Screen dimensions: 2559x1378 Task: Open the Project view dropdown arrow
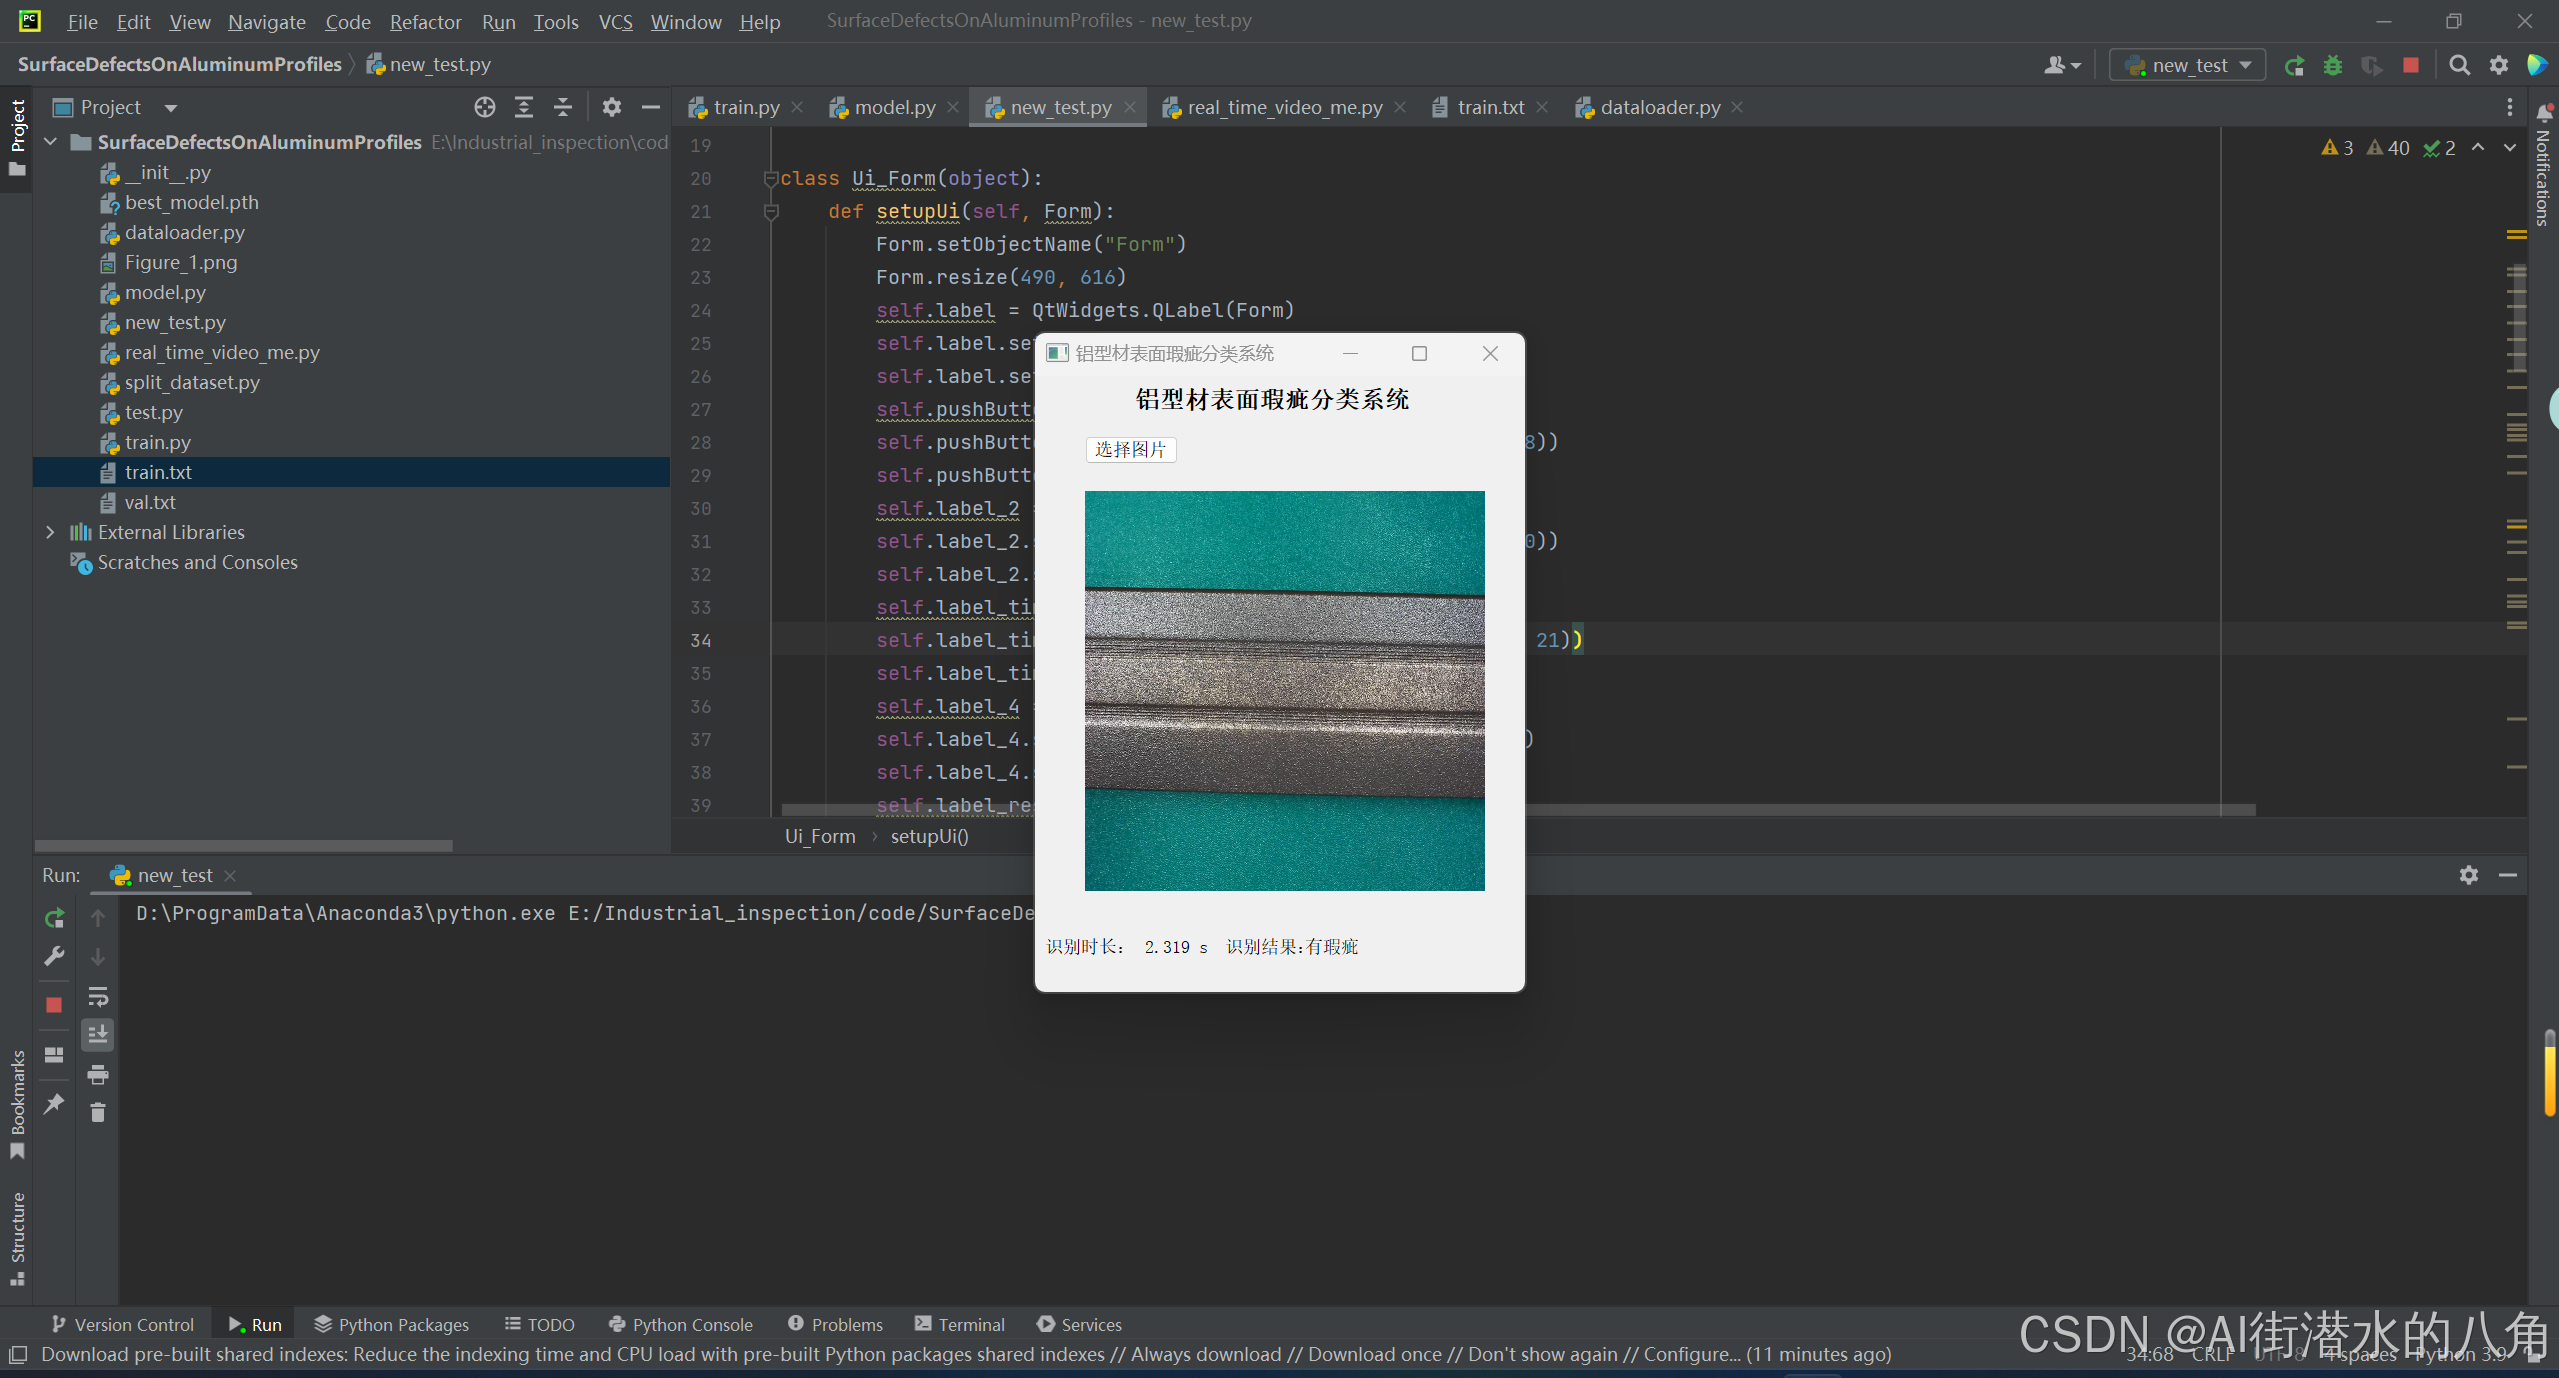click(x=171, y=108)
